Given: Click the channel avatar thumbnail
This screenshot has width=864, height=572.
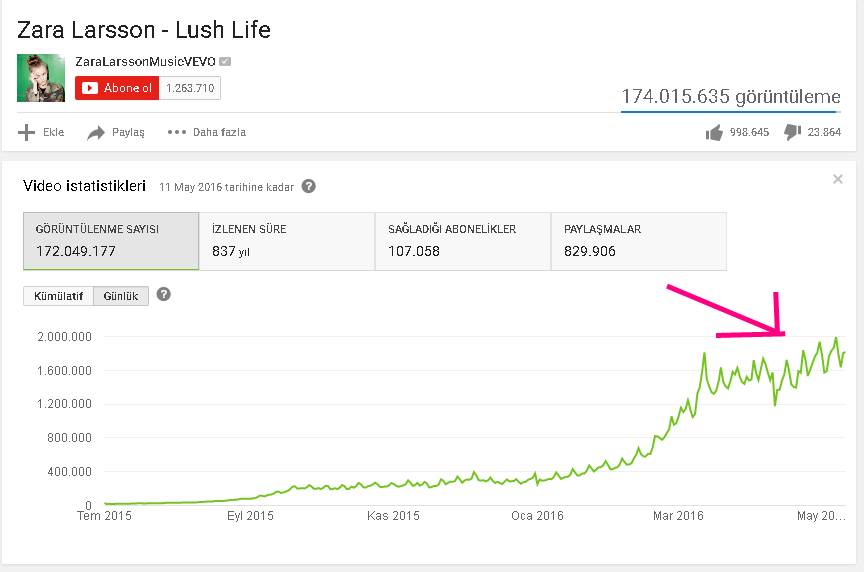Looking at the screenshot, I should (x=41, y=78).
